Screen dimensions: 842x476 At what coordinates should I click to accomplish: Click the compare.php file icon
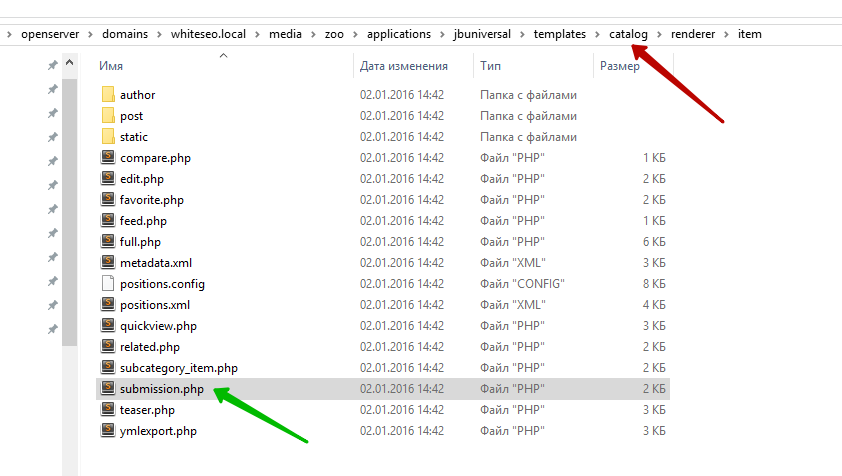point(108,158)
